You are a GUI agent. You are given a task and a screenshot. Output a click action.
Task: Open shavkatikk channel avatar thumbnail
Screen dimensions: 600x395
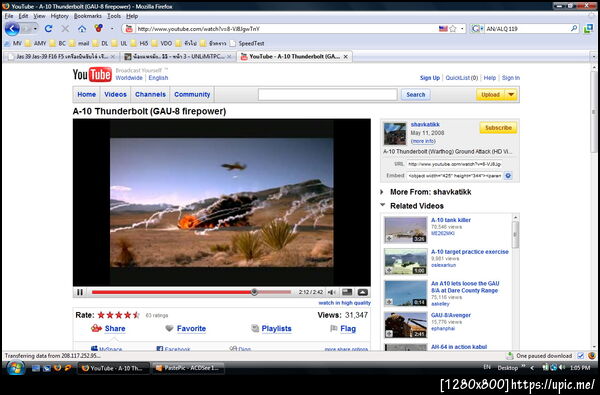pos(395,134)
